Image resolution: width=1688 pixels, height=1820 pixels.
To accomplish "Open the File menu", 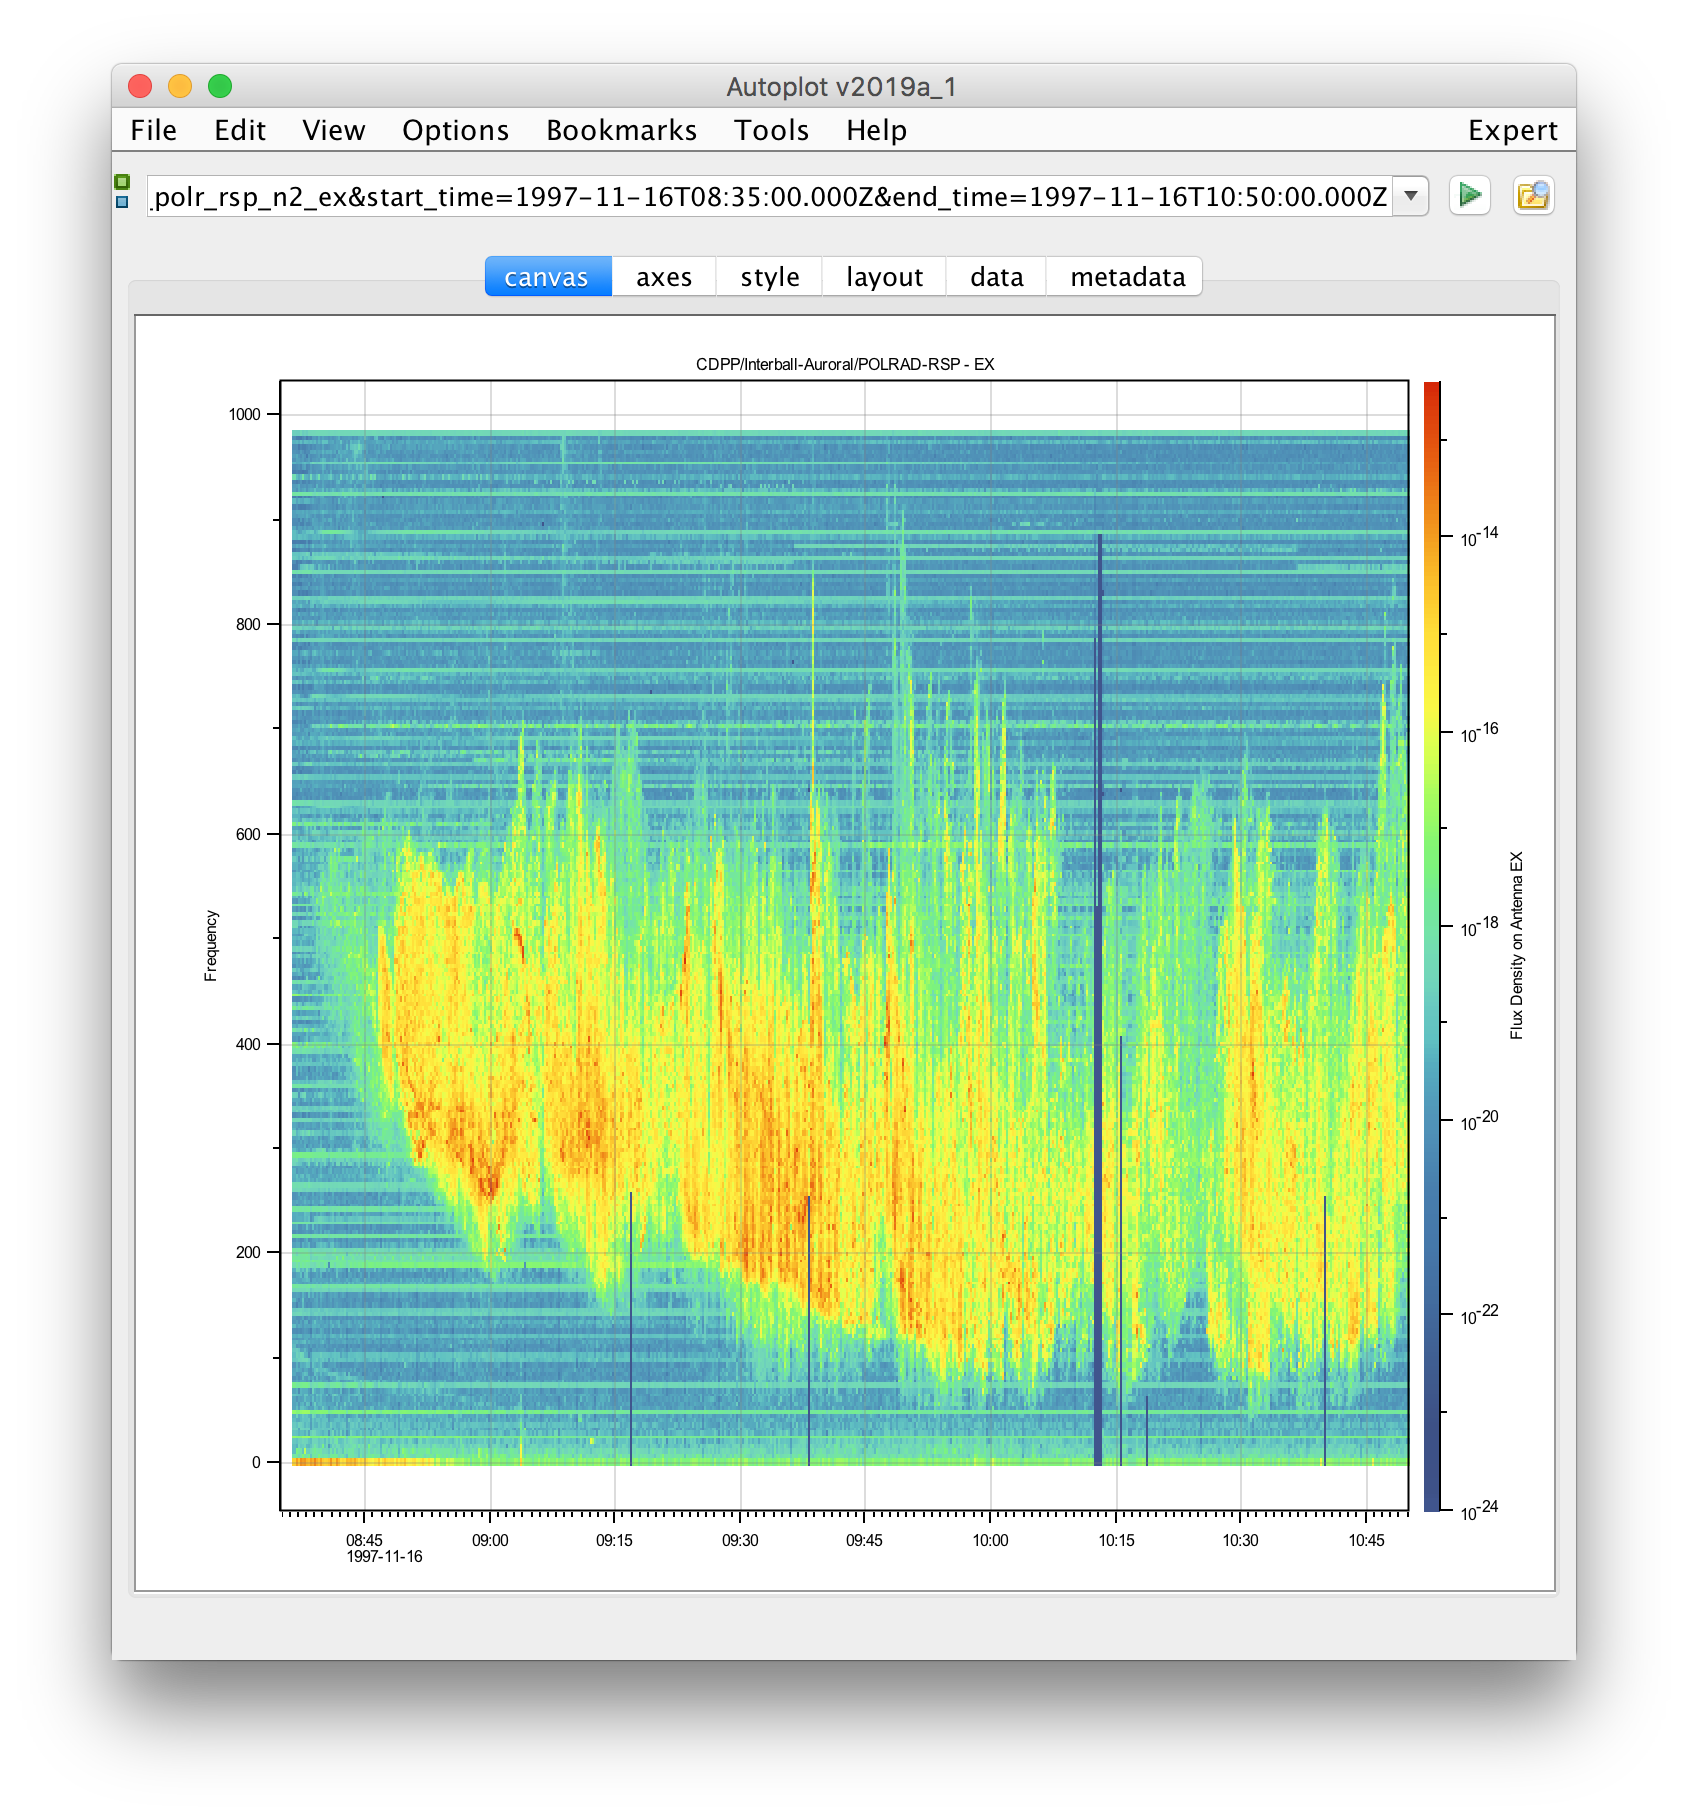I will point(153,130).
